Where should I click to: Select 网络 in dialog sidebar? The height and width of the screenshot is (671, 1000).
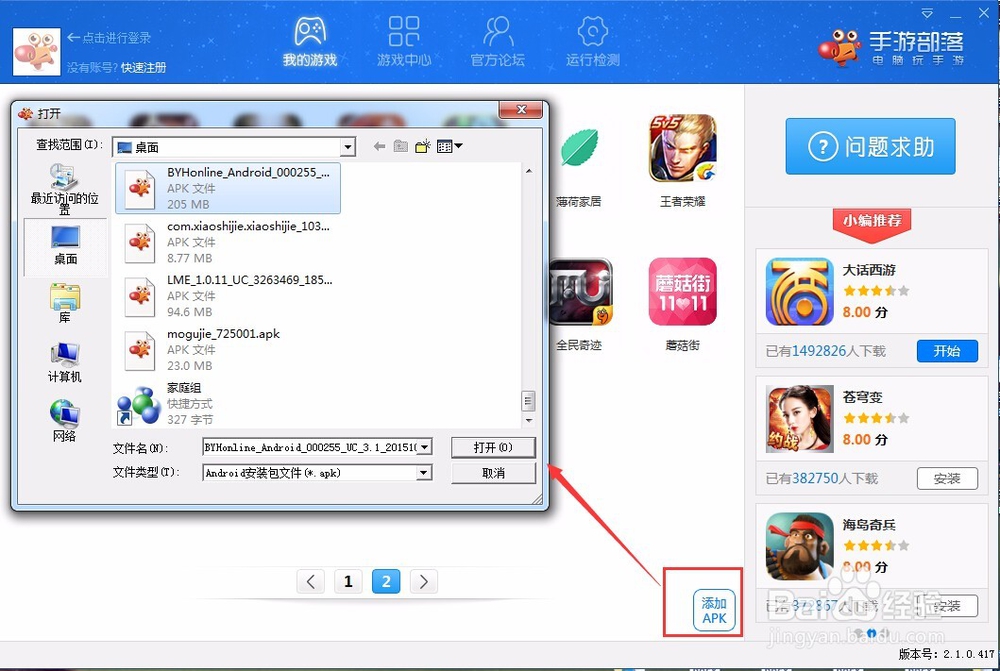64,422
